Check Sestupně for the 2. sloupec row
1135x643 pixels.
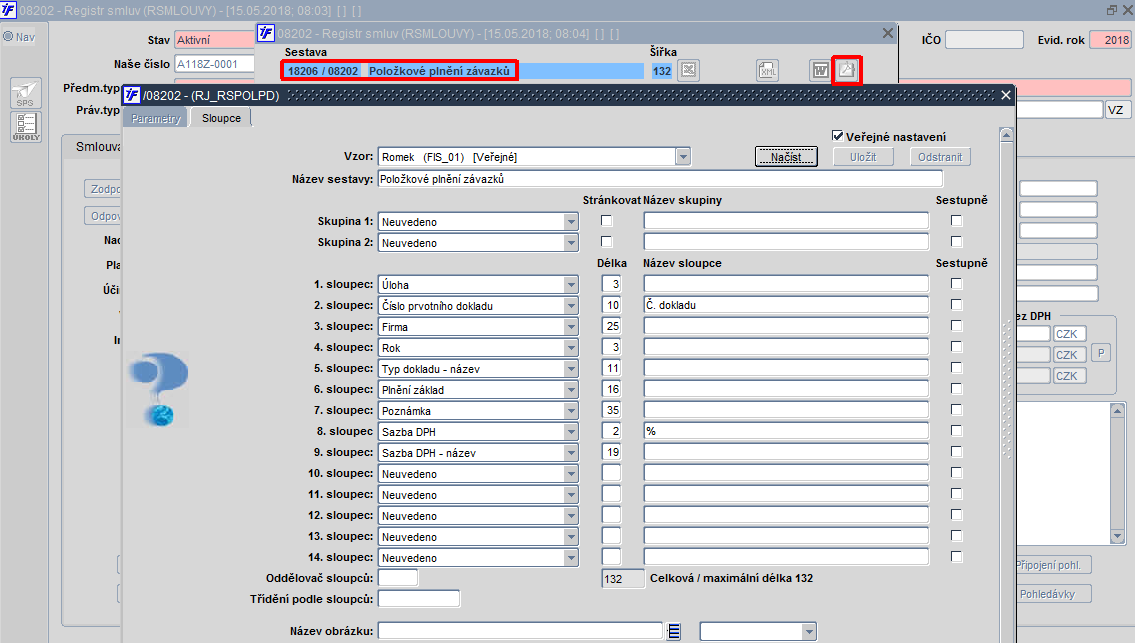tap(956, 305)
